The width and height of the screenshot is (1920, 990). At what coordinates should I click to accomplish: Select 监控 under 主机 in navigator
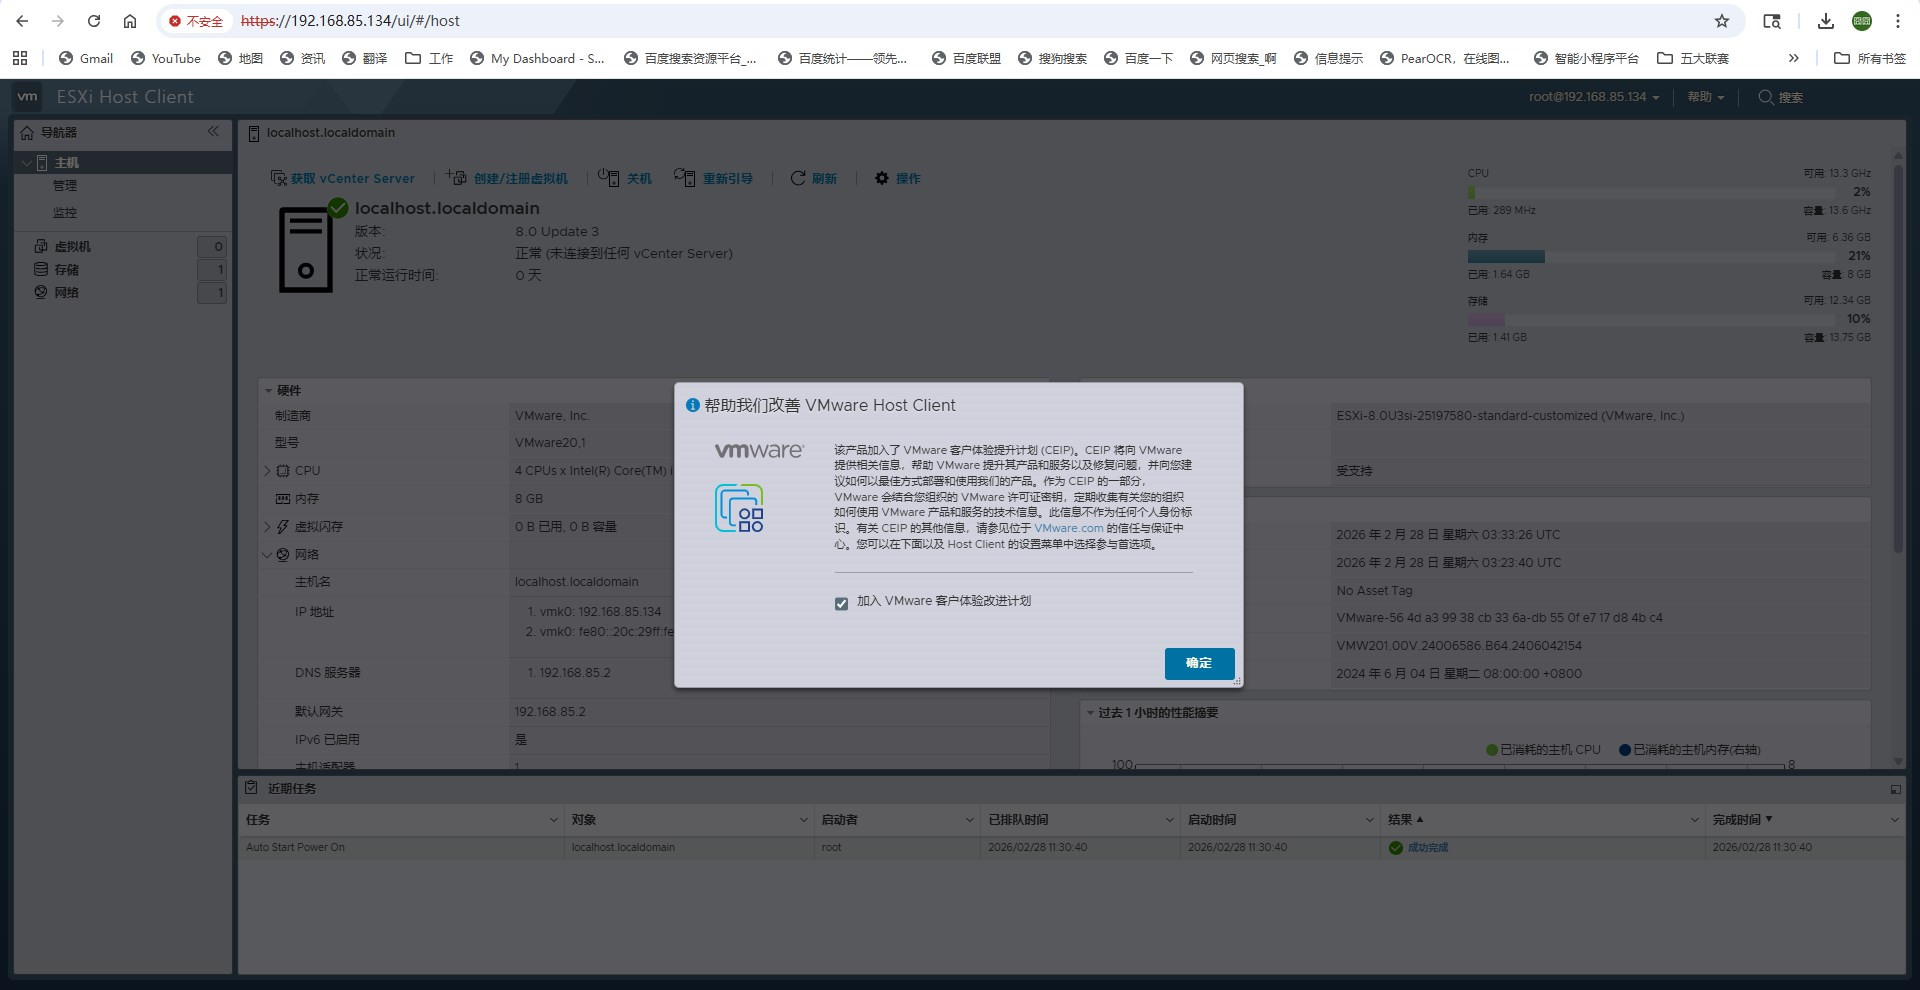pos(66,212)
